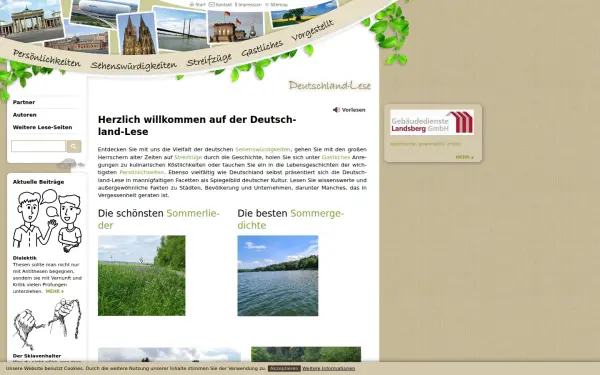Screen dimensions: 600x375
Task: Click the Deutschland-Lese logo text
Action: (329, 85)
